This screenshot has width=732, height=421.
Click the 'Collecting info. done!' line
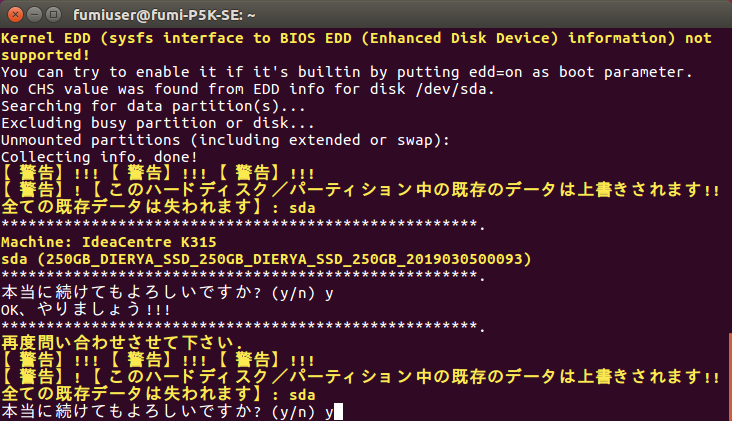click(x=99, y=157)
